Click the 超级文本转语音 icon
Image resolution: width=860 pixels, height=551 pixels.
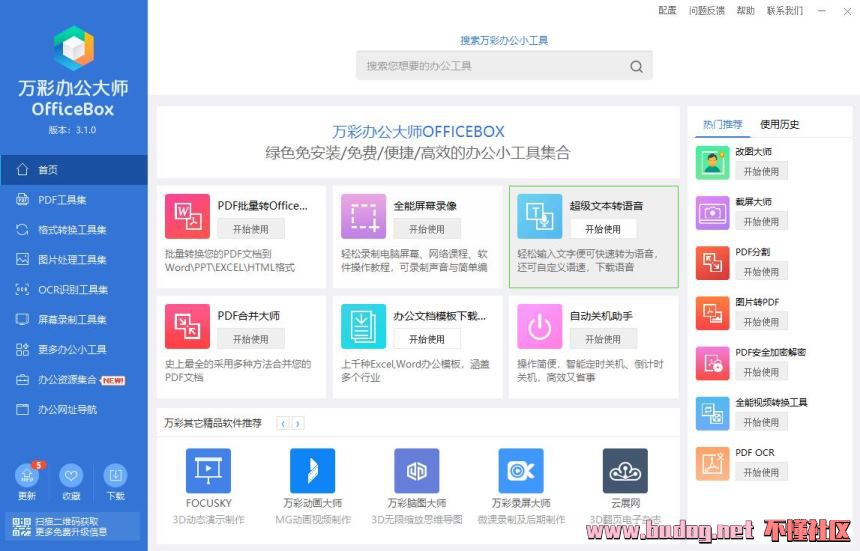(540, 216)
